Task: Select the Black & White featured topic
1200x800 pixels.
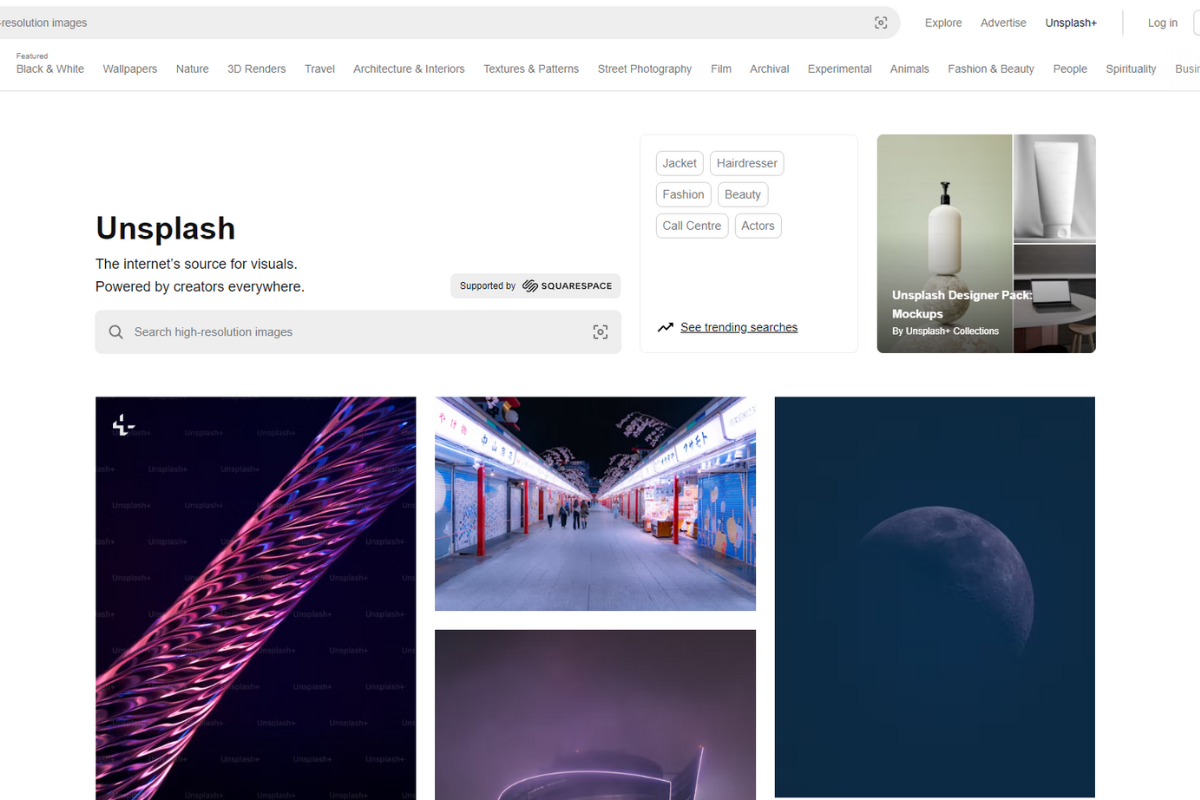Action: (x=50, y=69)
